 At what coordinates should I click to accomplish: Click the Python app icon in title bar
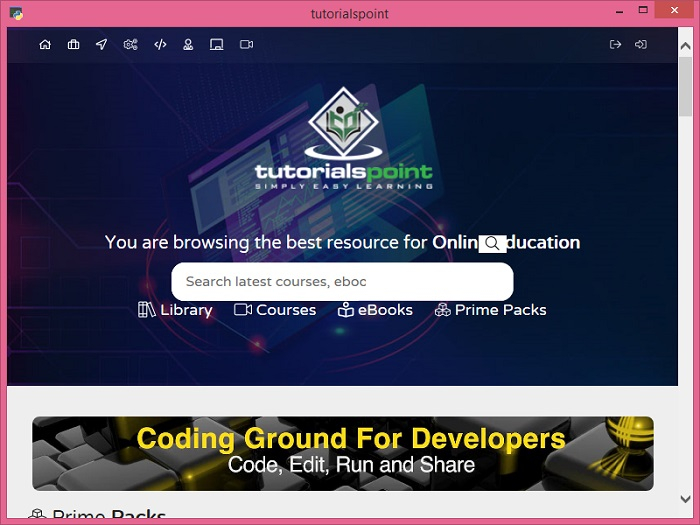click(x=16, y=13)
